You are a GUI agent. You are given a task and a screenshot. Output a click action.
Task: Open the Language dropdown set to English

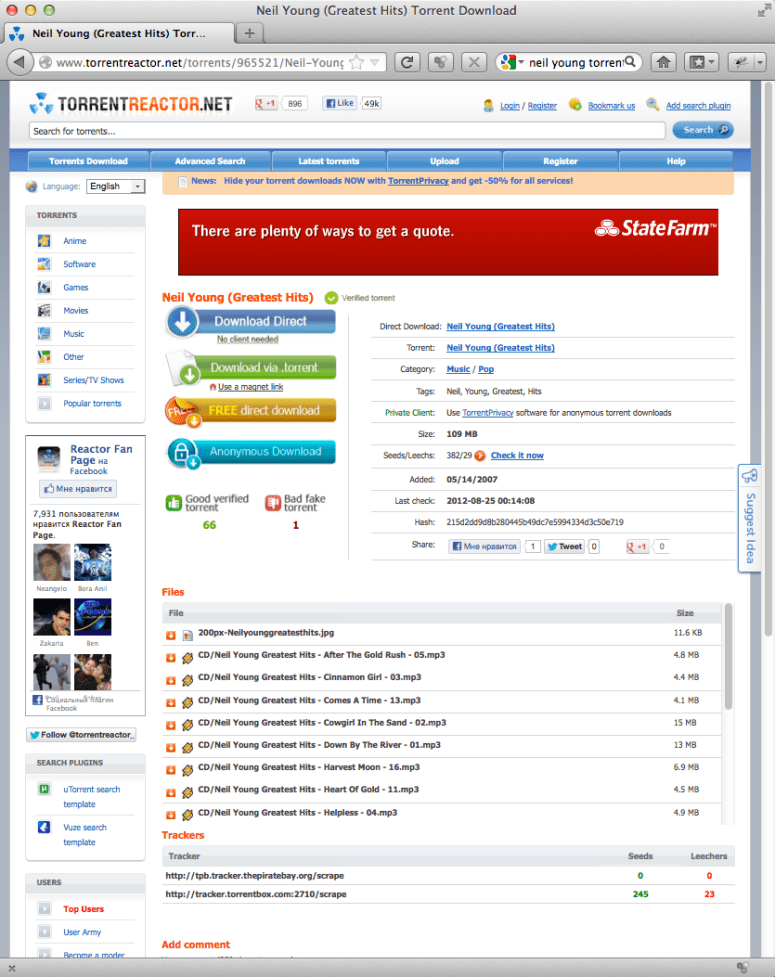tap(116, 186)
